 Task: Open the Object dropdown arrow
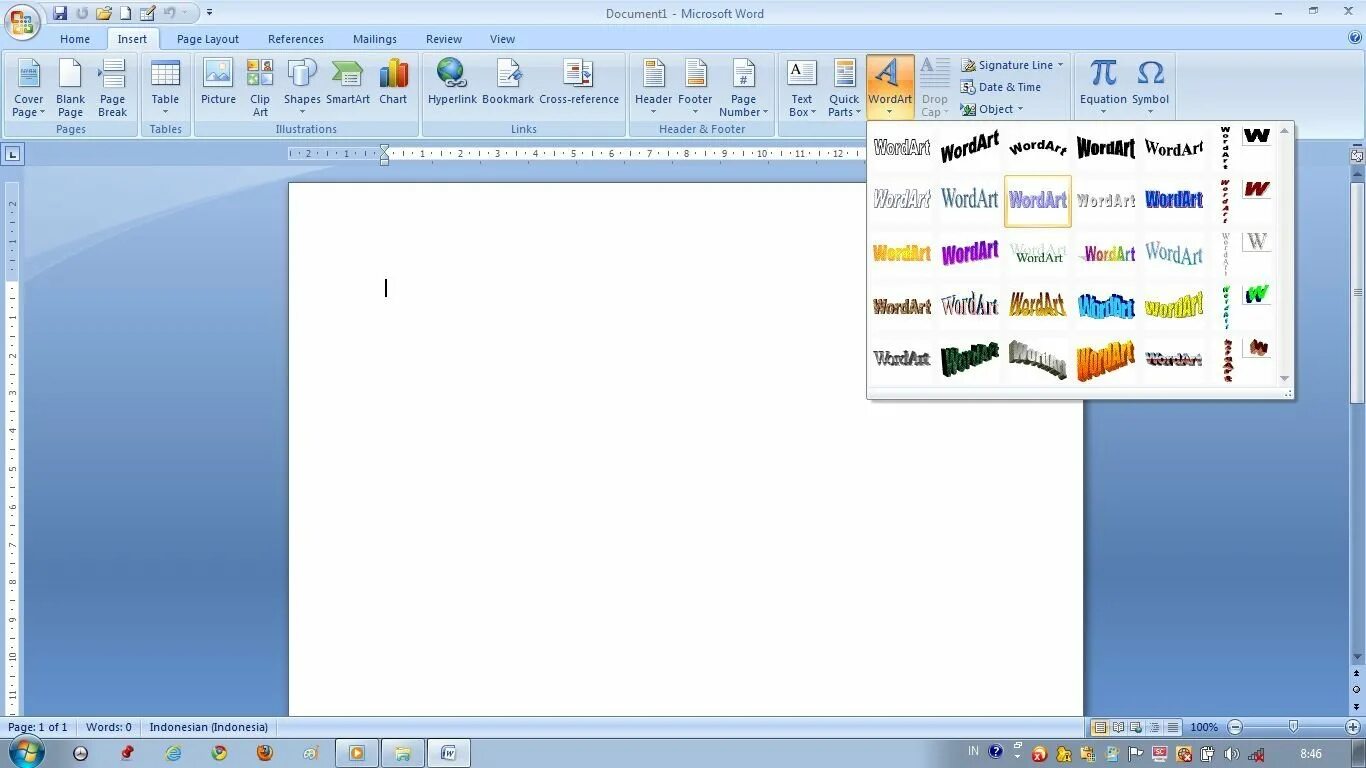1020,109
